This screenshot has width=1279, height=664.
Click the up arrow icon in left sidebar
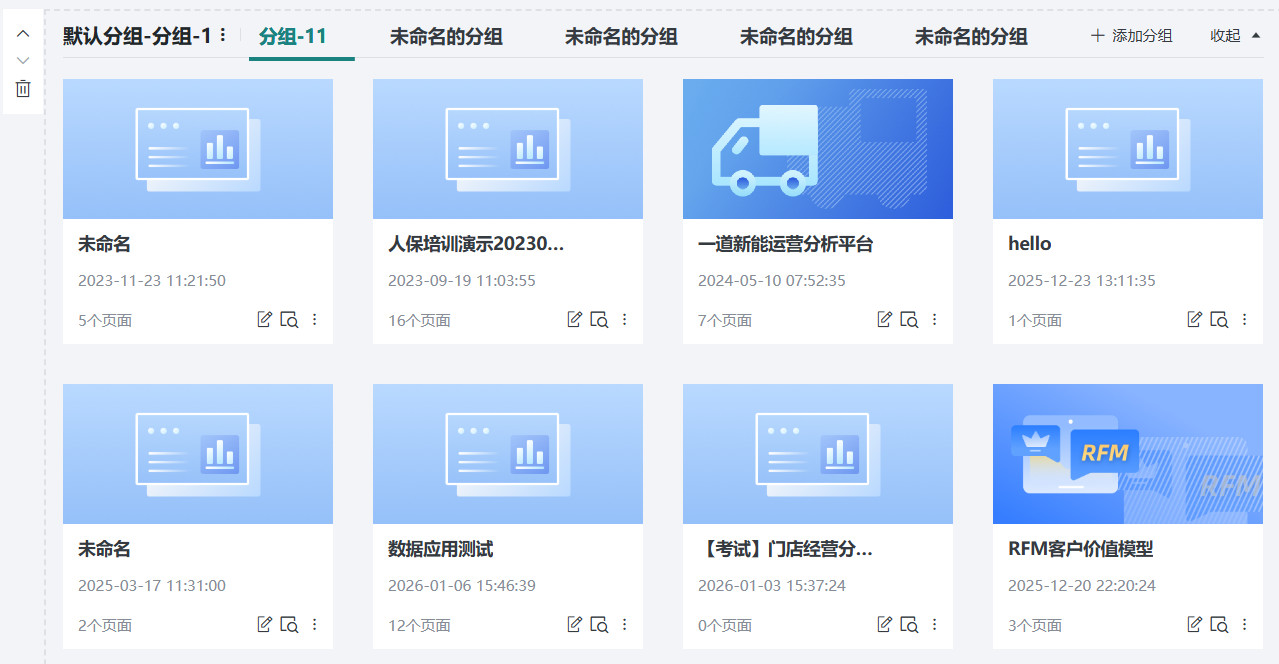[22, 33]
